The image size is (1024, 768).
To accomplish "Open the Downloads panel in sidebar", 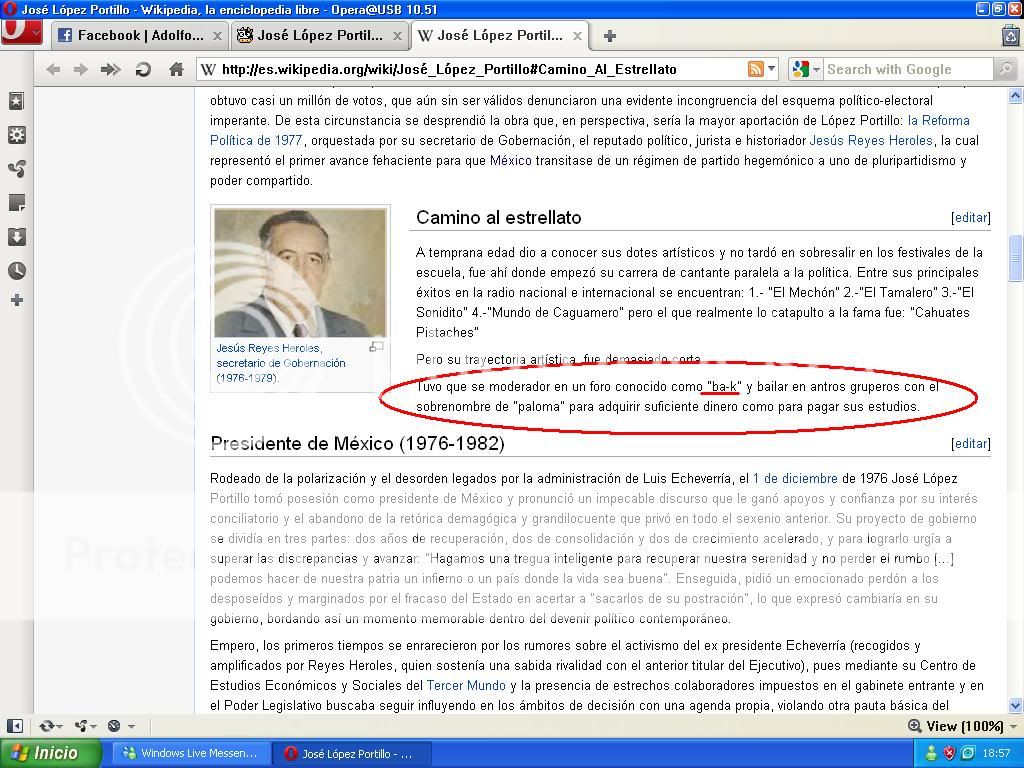I will (x=16, y=237).
